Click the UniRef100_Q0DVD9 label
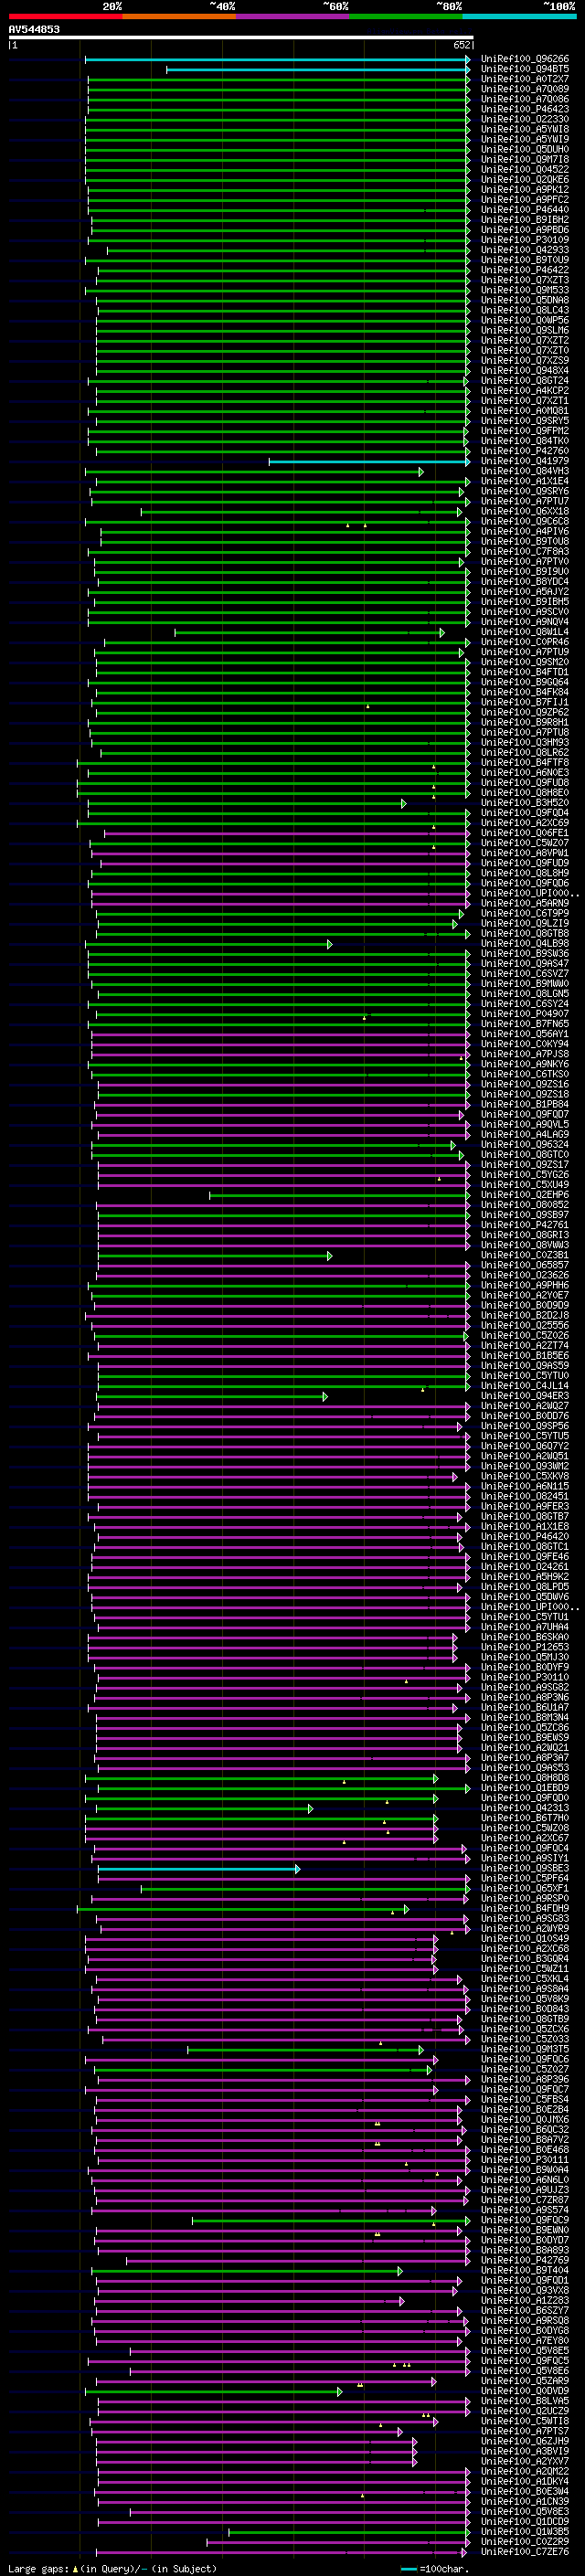Viewport: 585px width, 2576px height. tap(524, 2391)
